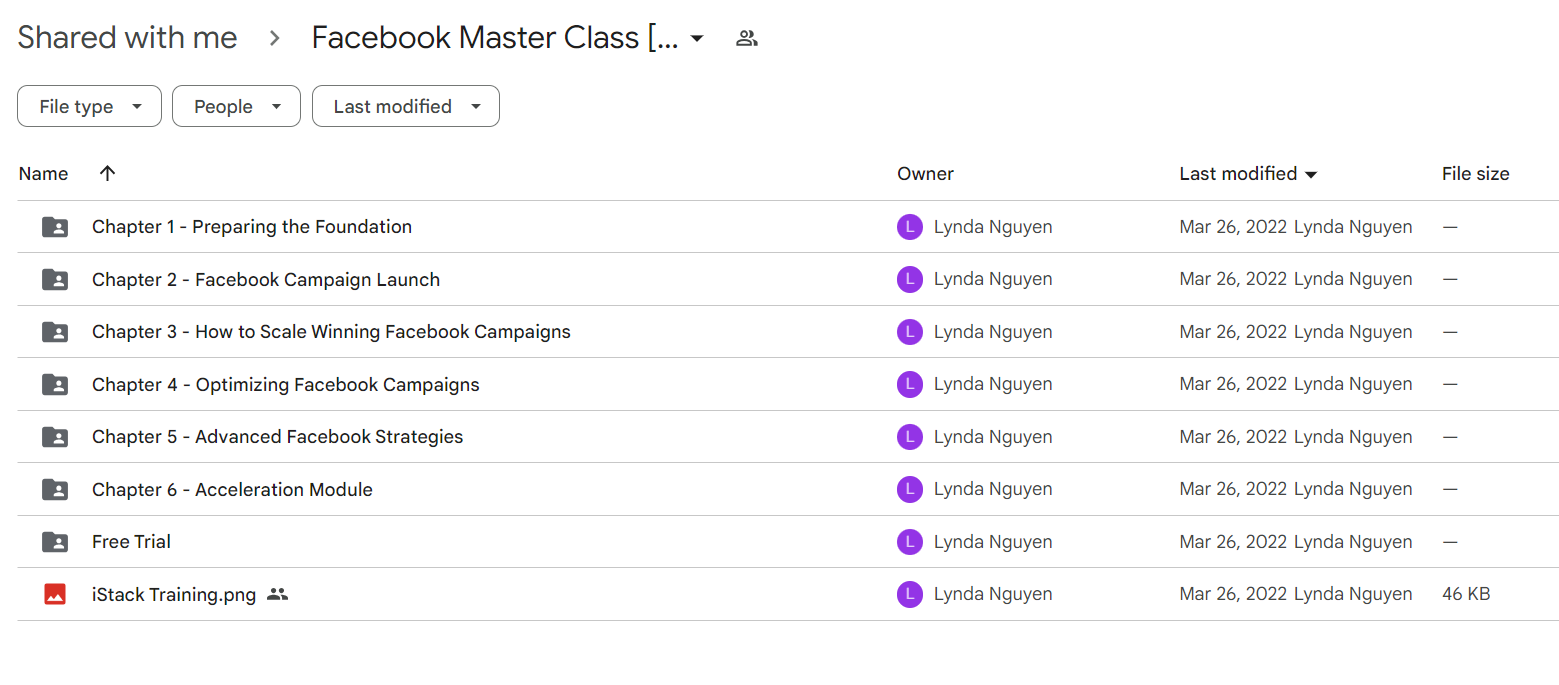This screenshot has height=685, width=1559.
Task: Click the red image icon of iStack Training.png
Action: (55, 594)
